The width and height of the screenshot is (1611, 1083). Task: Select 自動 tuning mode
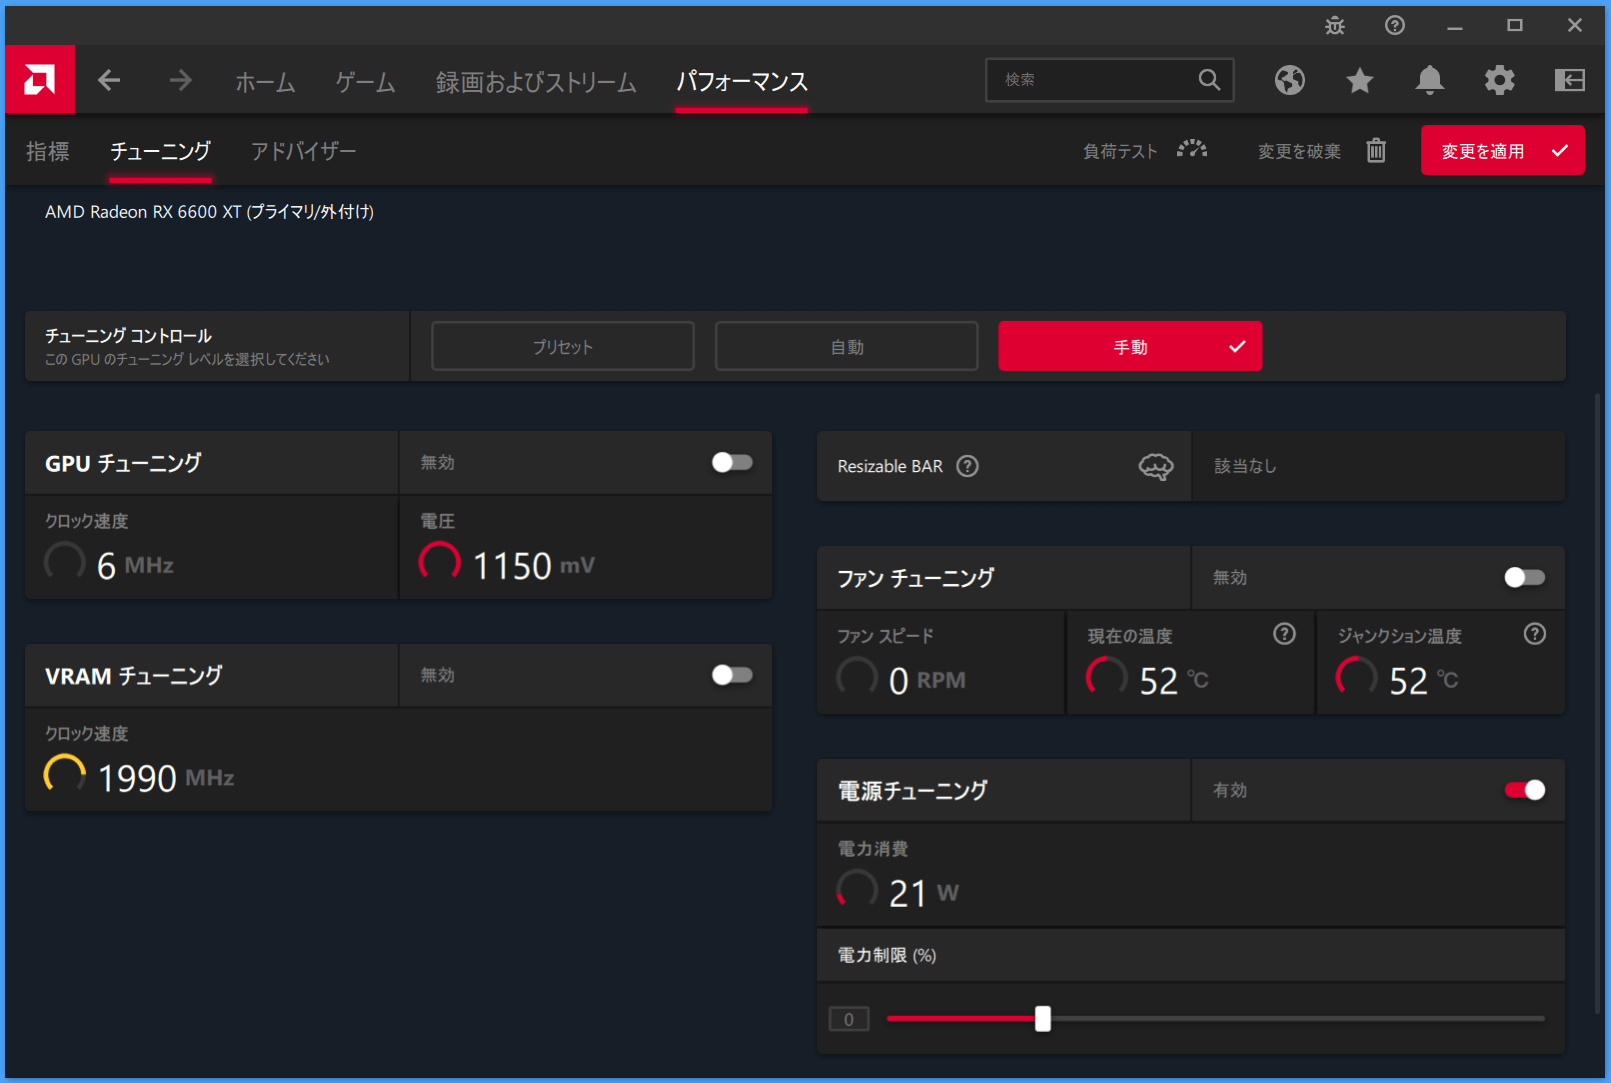tap(847, 346)
